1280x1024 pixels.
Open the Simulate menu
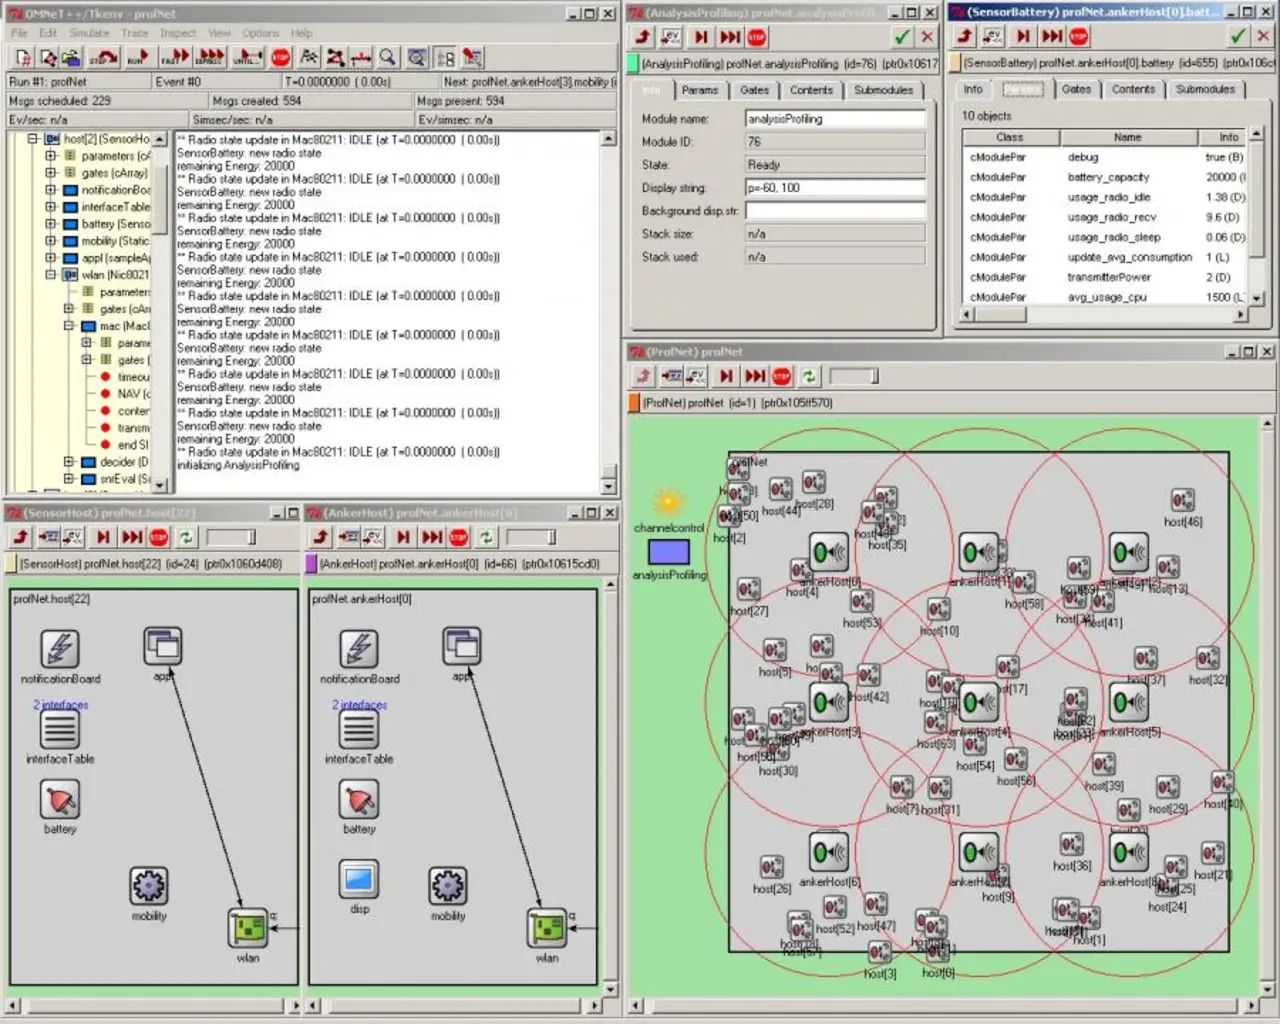click(89, 33)
